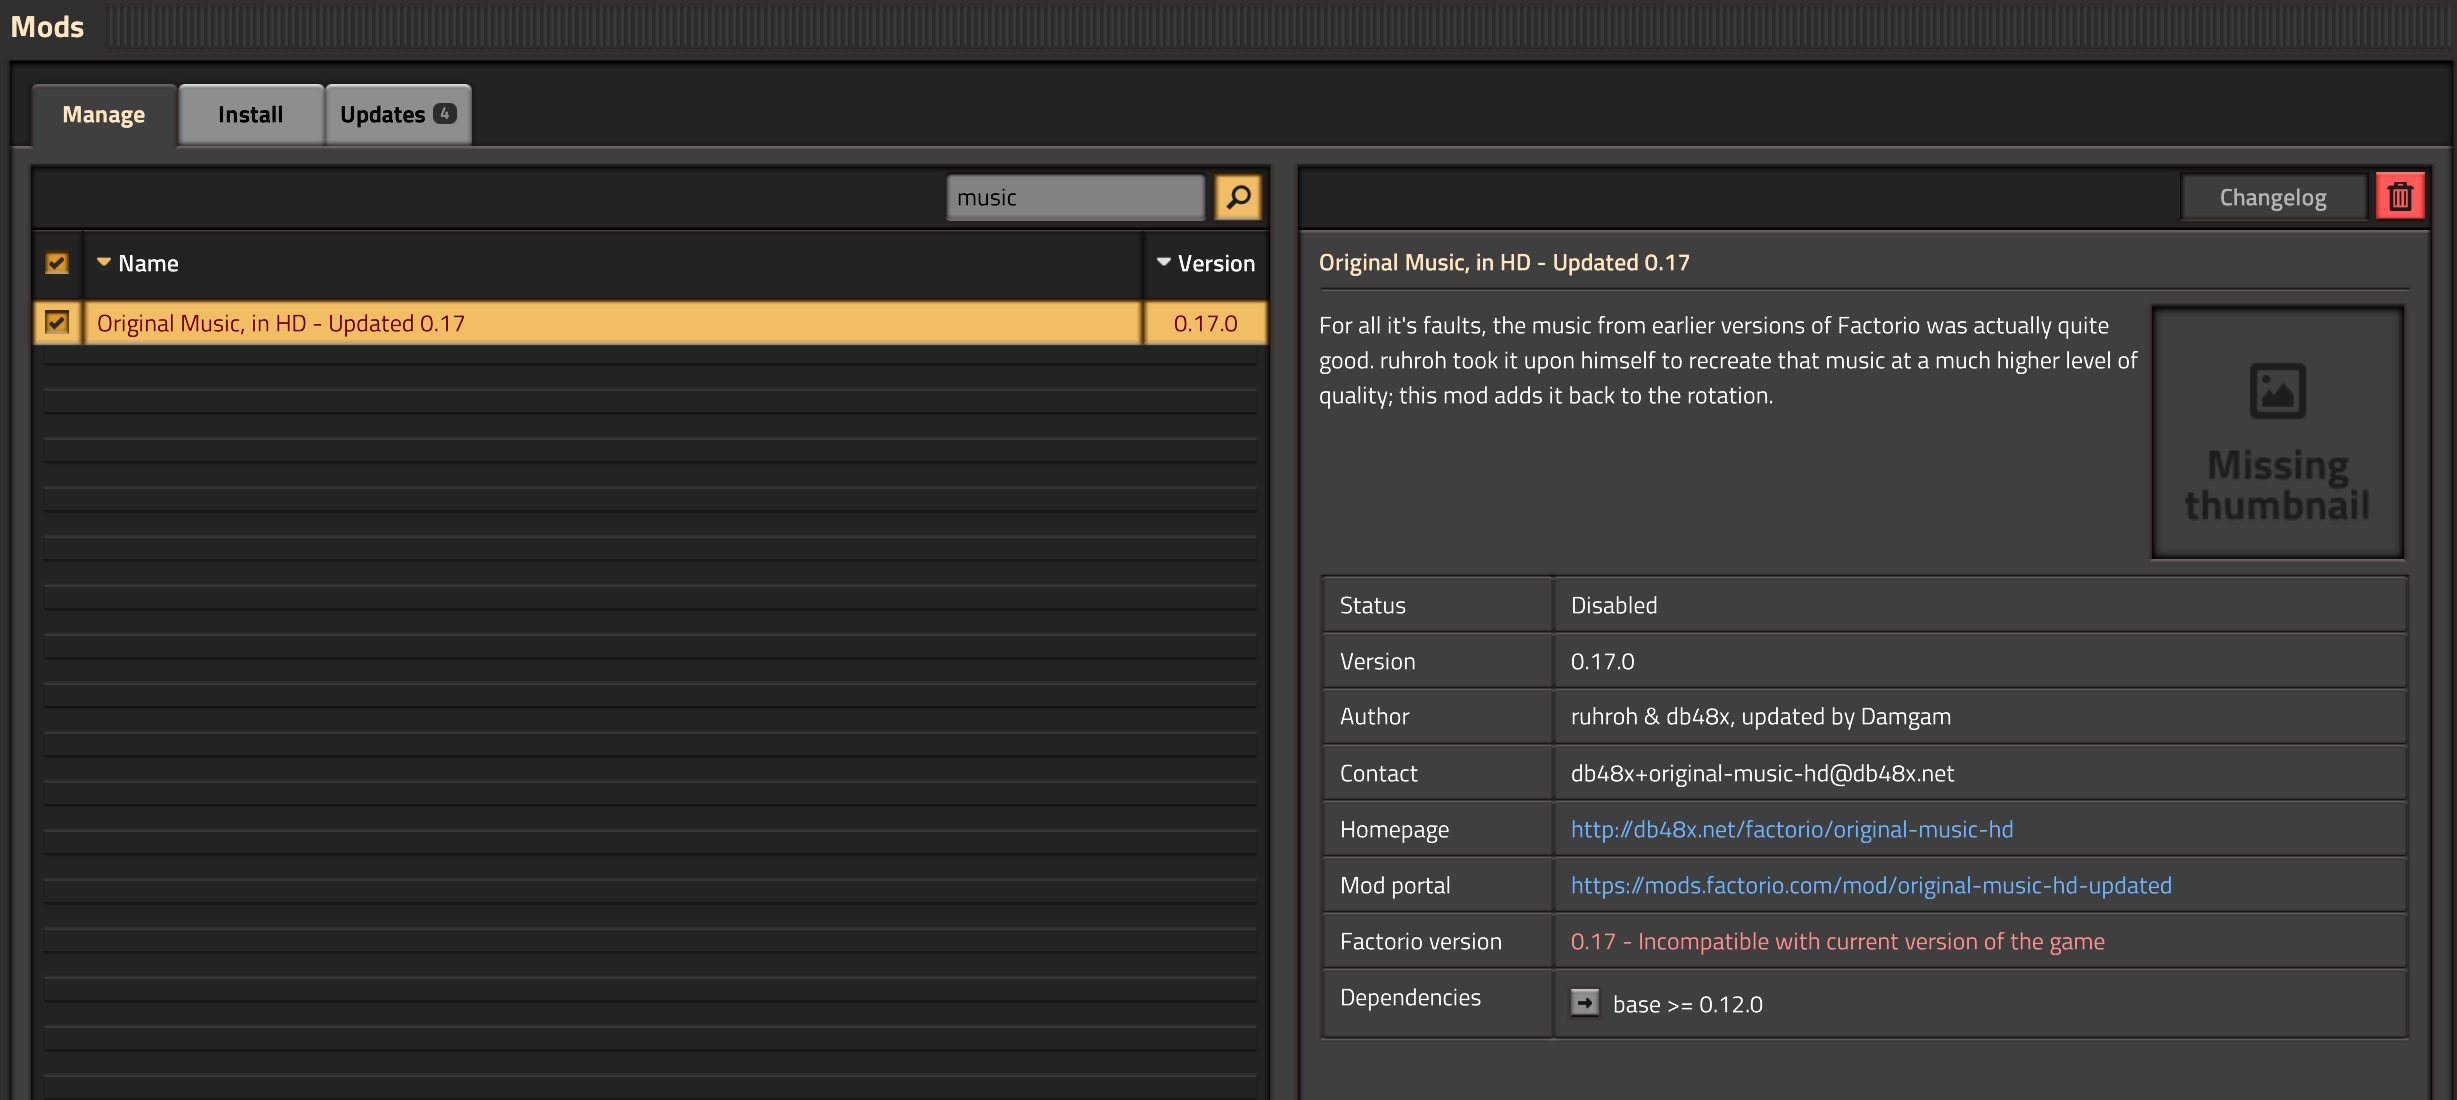This screenshot has height=1100, width=2457.
Task: Sort mods by Version column
Action: (1206, 263)
